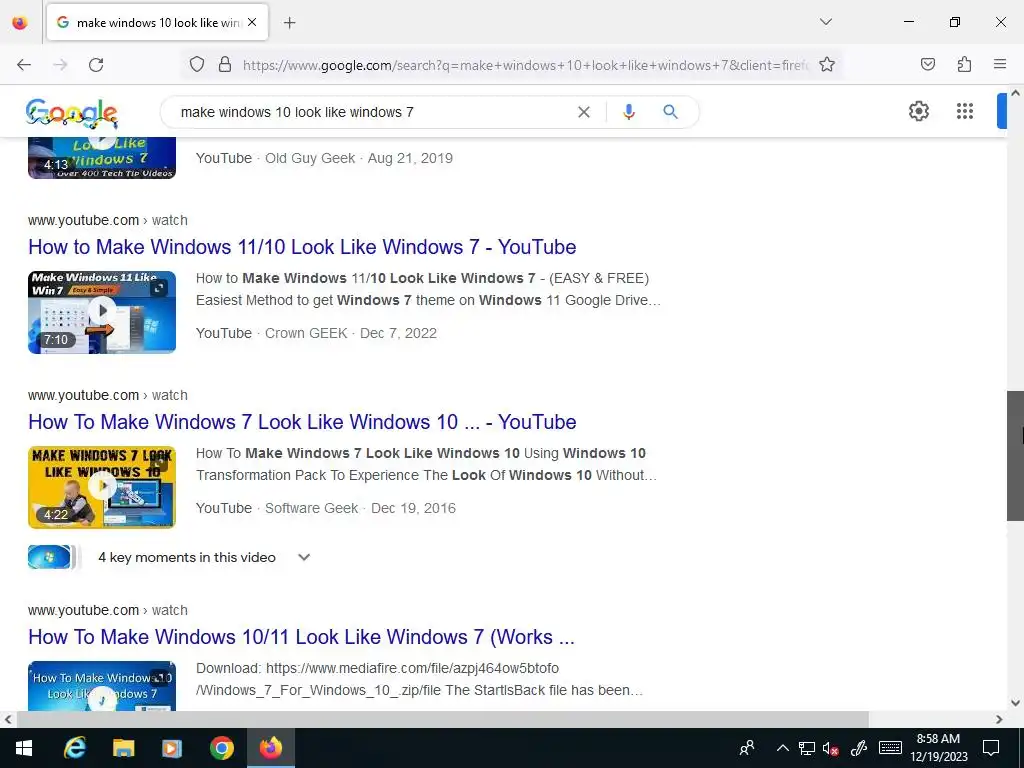1024x768 pixels.
Task: Open 'How To Make Windows 10/11 Look Like Windows 7 (Works' result
Action: point(301,637)
